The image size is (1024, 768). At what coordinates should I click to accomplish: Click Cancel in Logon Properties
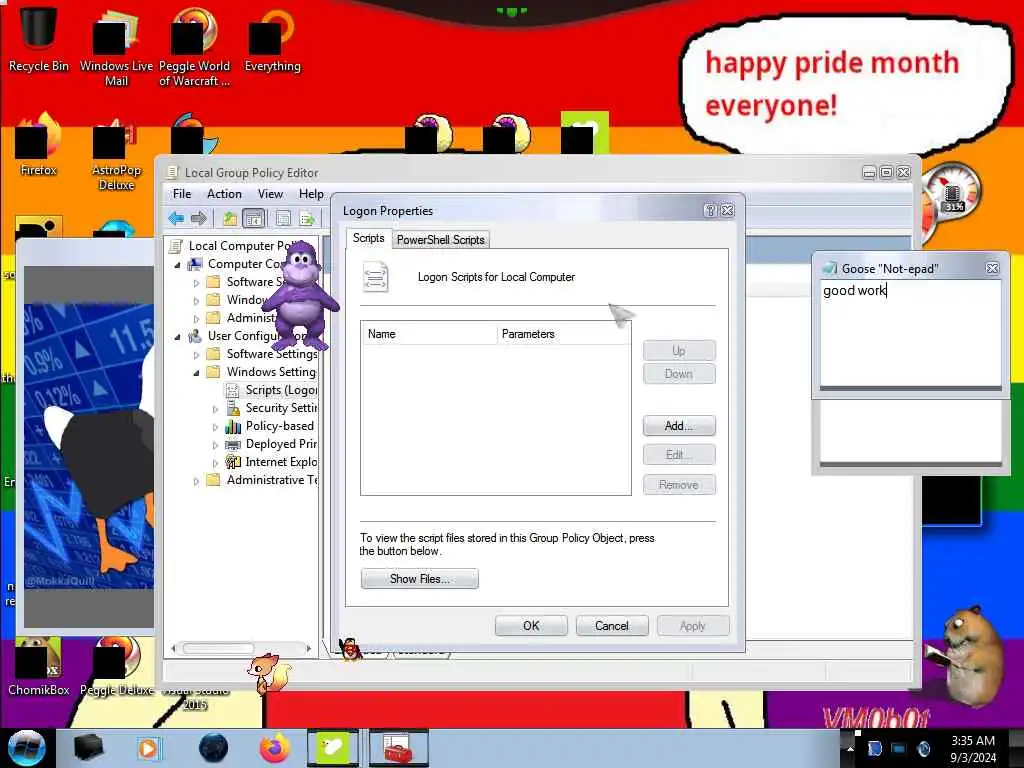point(612,626)
